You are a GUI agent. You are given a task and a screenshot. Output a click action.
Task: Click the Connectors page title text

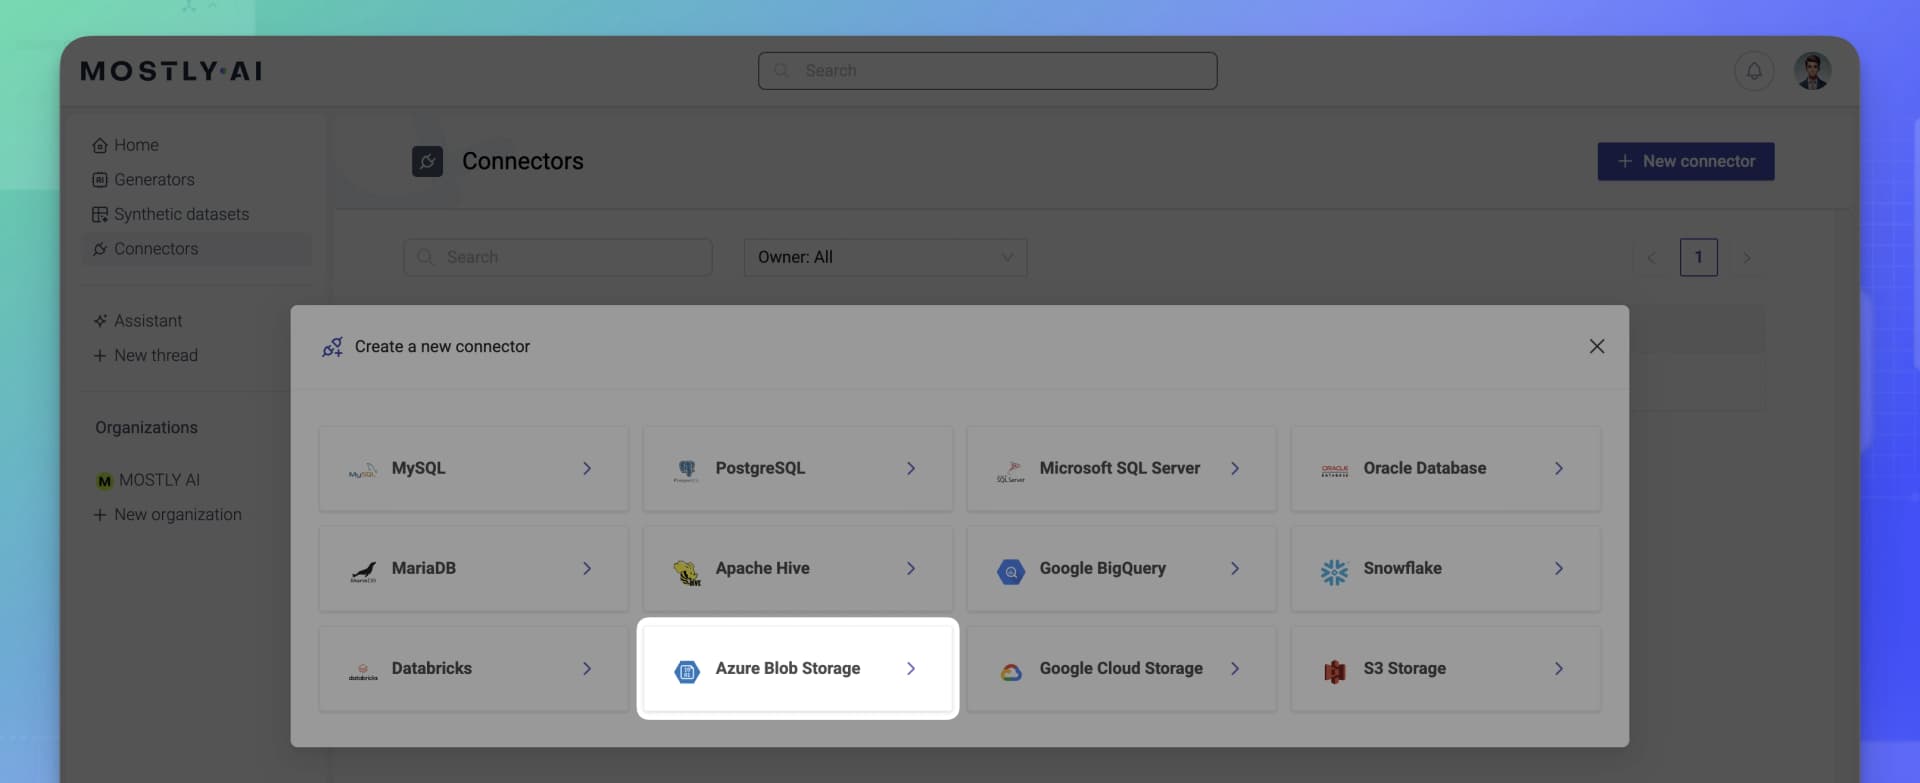coord(523,161)
